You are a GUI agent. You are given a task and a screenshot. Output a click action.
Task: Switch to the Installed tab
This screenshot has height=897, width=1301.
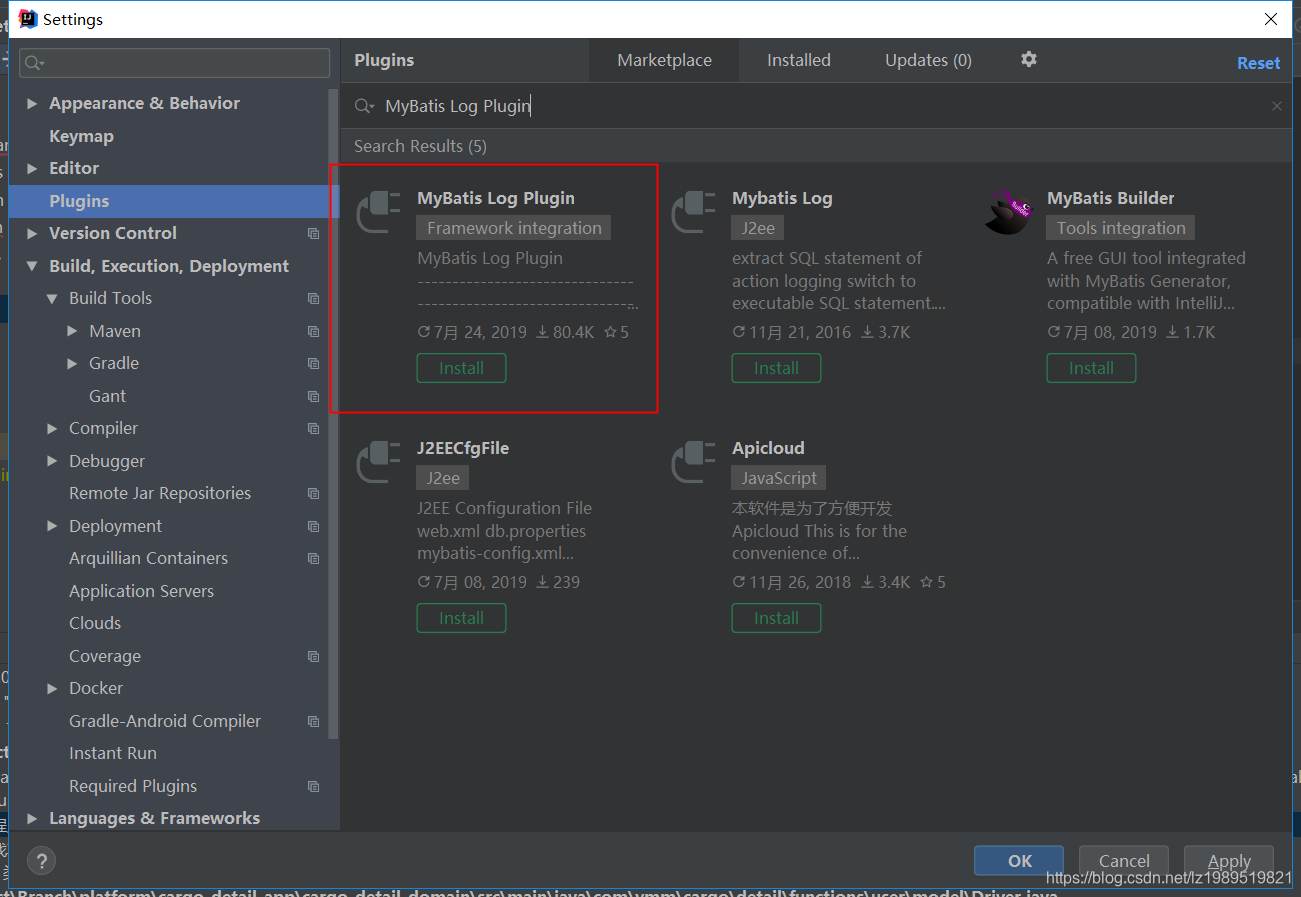coord(798,60)
